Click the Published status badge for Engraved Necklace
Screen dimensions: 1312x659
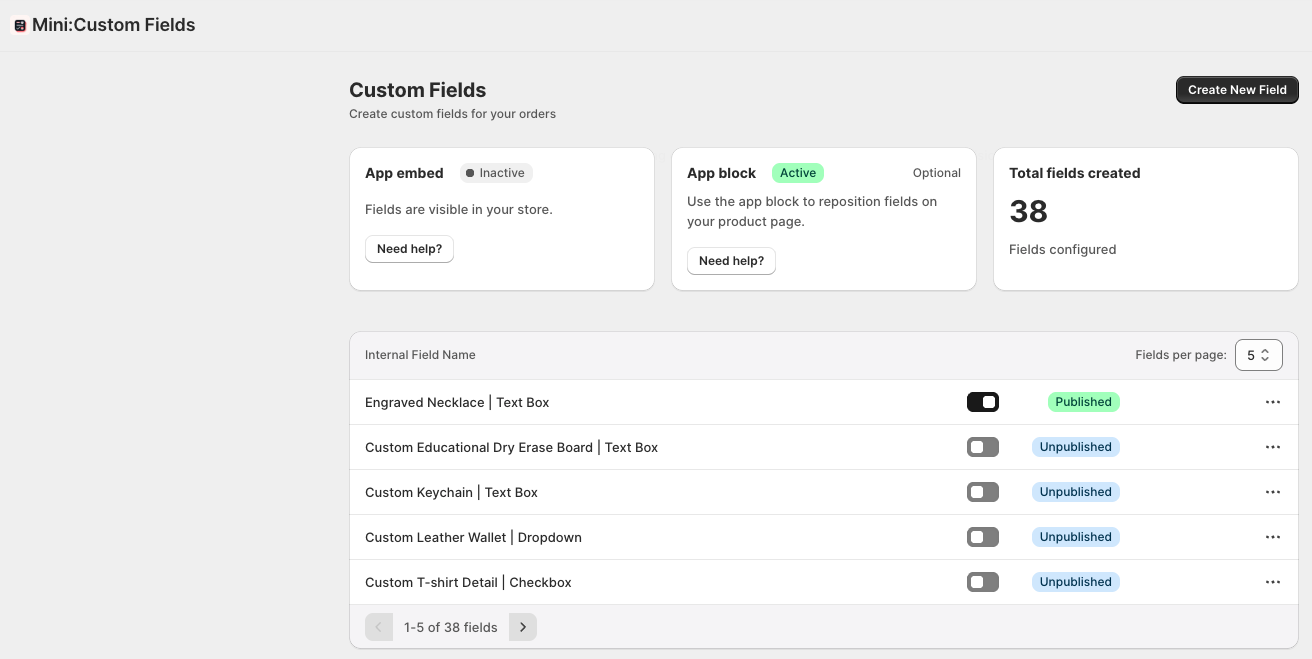tap(1083, 402)
